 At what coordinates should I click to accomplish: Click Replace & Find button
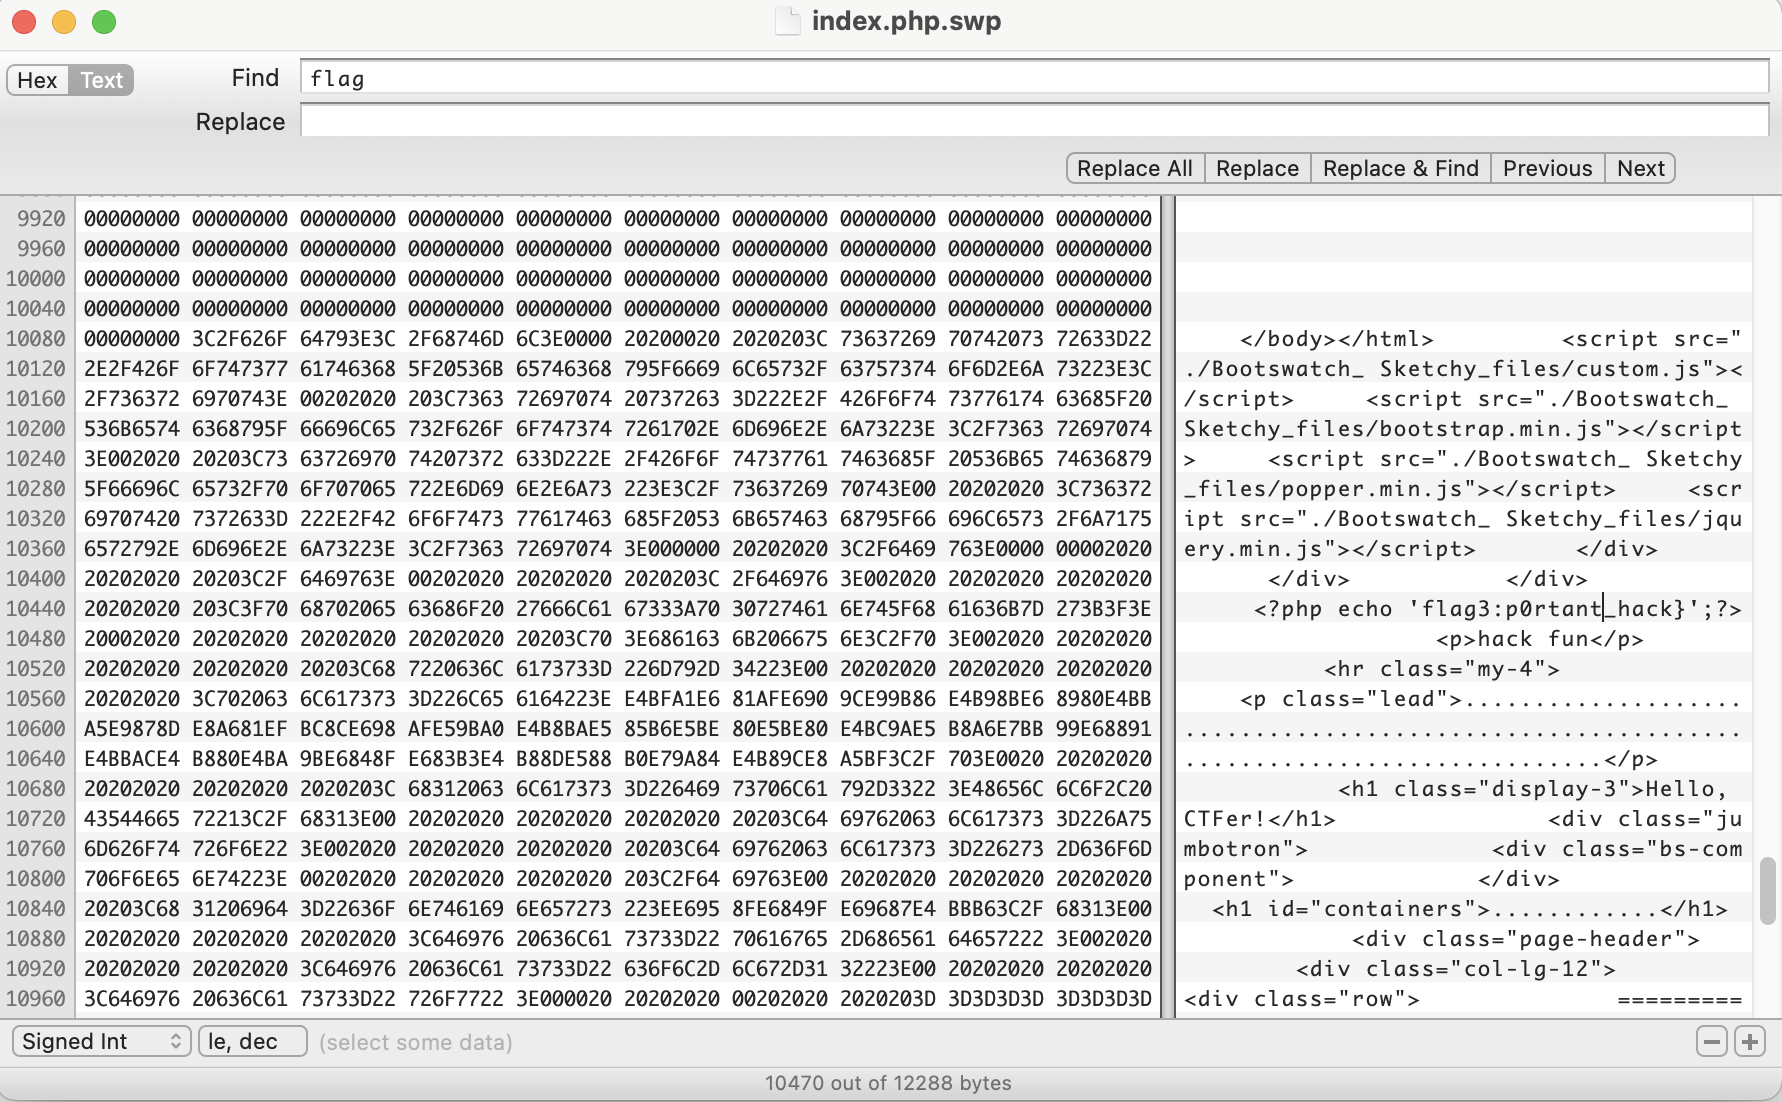[1399, 168]
